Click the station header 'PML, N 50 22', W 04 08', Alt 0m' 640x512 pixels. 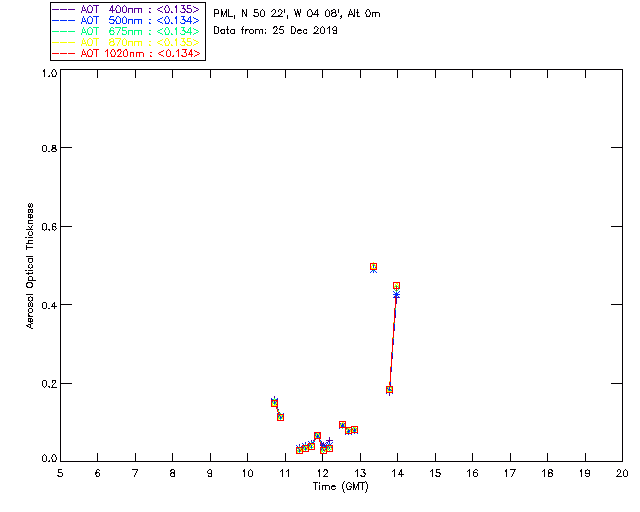pyautogui.click(x=297, y=14)
